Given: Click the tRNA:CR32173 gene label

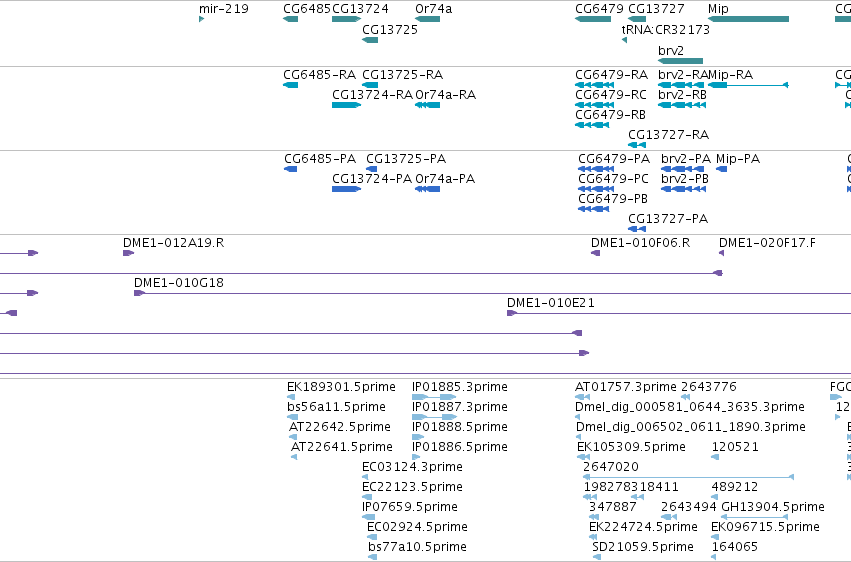Looking at the screenshot, I should click(665, 29).
